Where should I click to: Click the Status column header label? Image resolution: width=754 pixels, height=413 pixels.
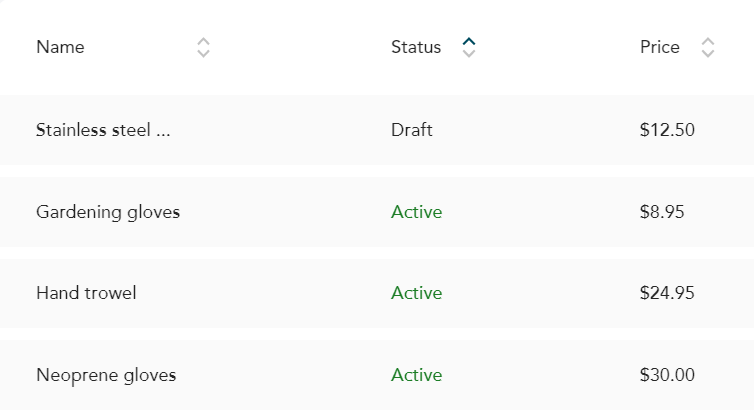click(x=416, y=47)
